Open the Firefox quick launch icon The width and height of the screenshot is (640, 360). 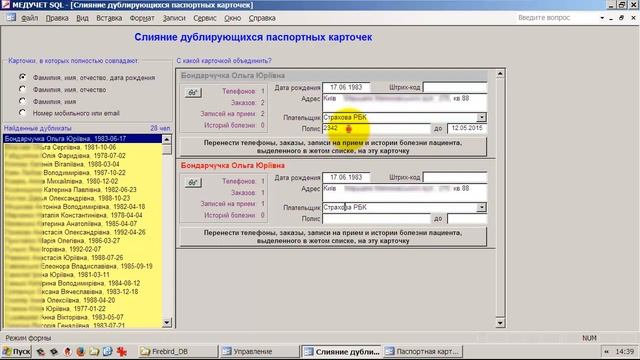point(80,351)
